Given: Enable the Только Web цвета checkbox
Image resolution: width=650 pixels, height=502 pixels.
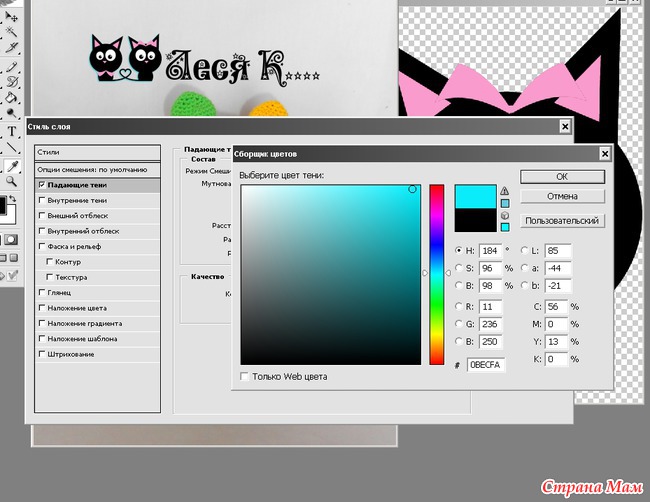Looking at the screenshot, I should (x=246, y=377).
